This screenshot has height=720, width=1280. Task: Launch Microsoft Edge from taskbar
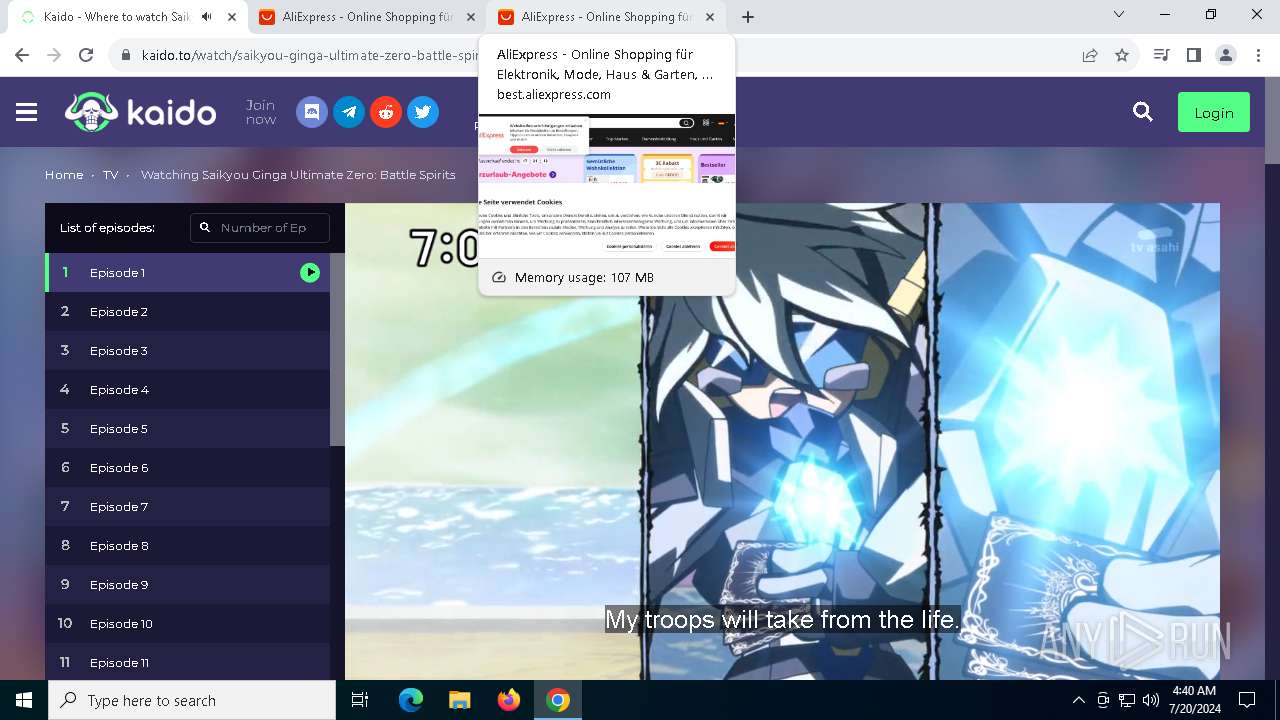[411, 700]
